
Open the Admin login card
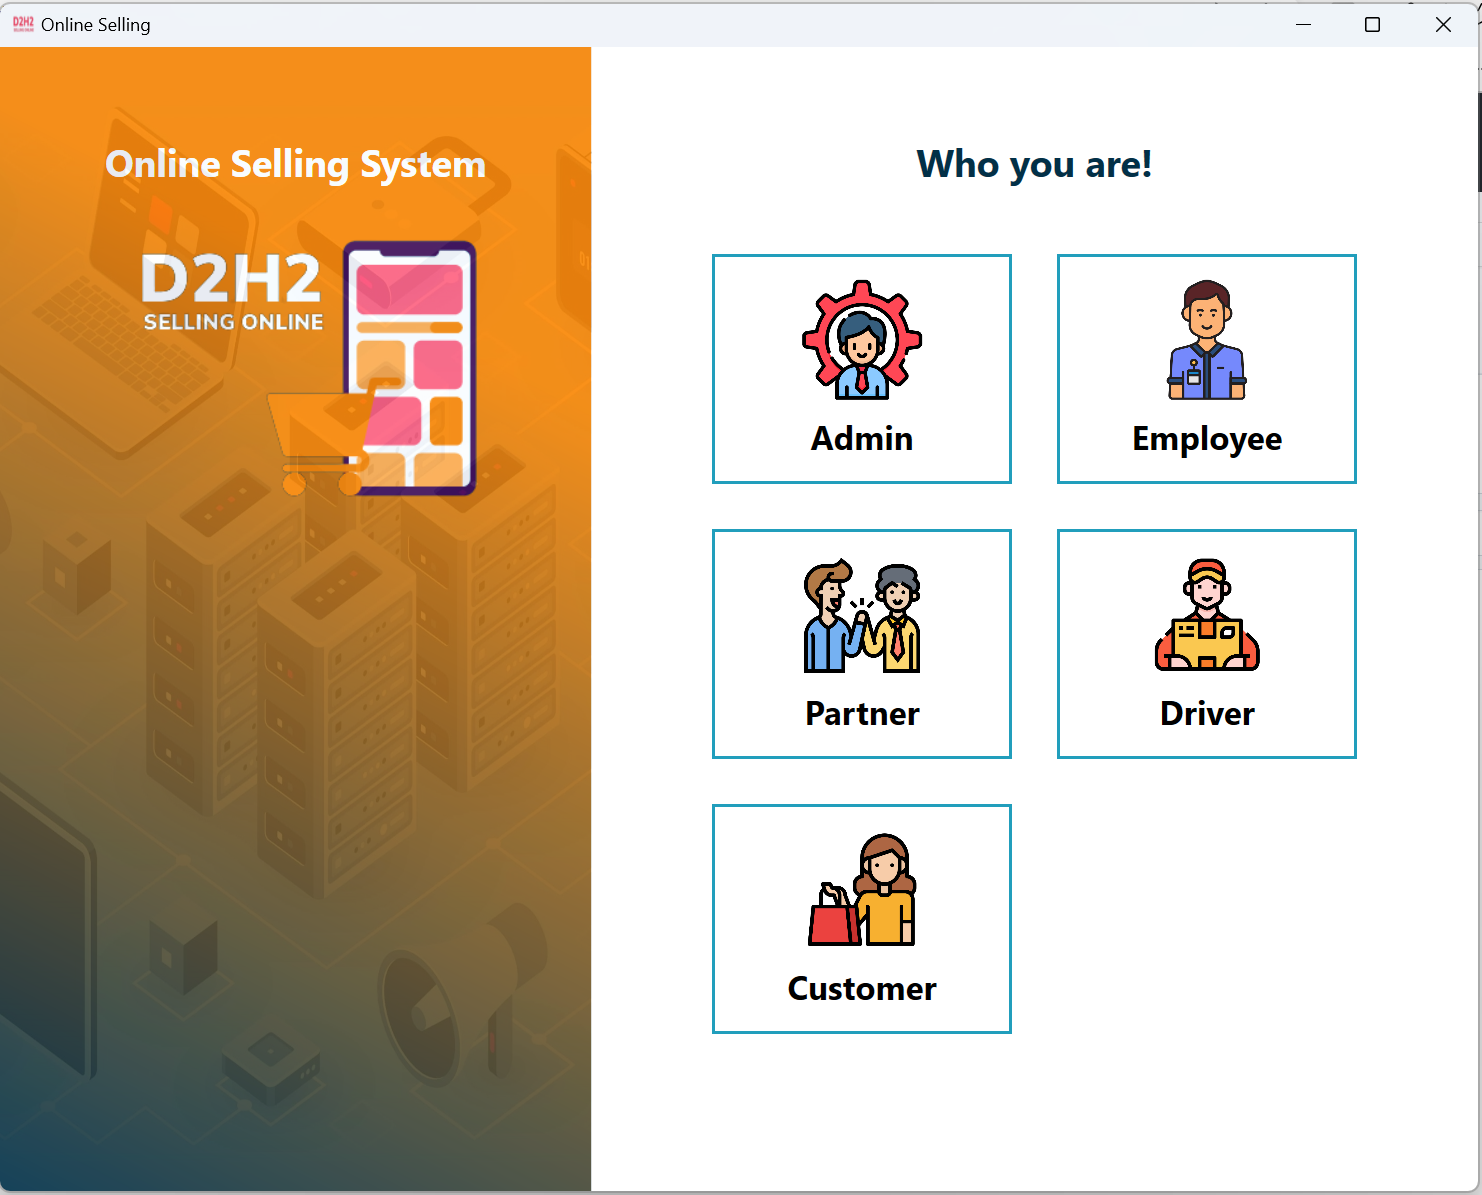click(861, 370)
